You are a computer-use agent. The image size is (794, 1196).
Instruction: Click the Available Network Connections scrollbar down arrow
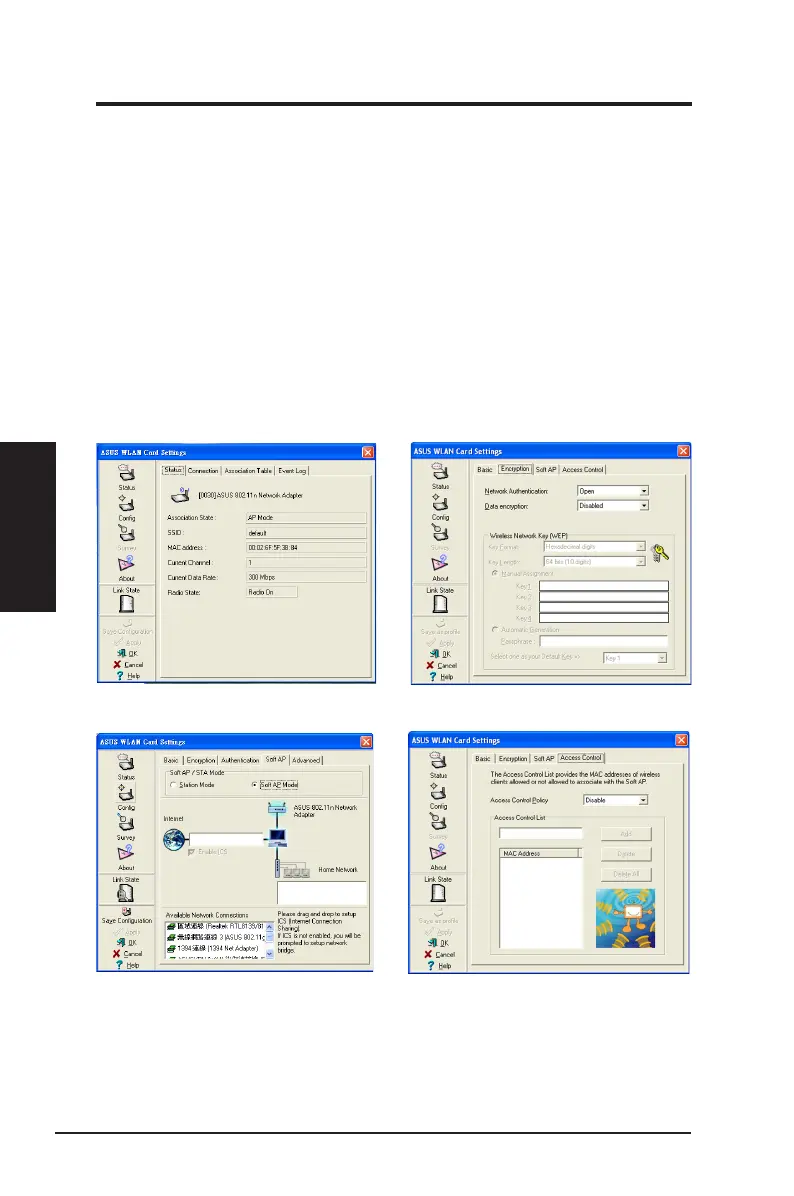(x=269, y=954)
